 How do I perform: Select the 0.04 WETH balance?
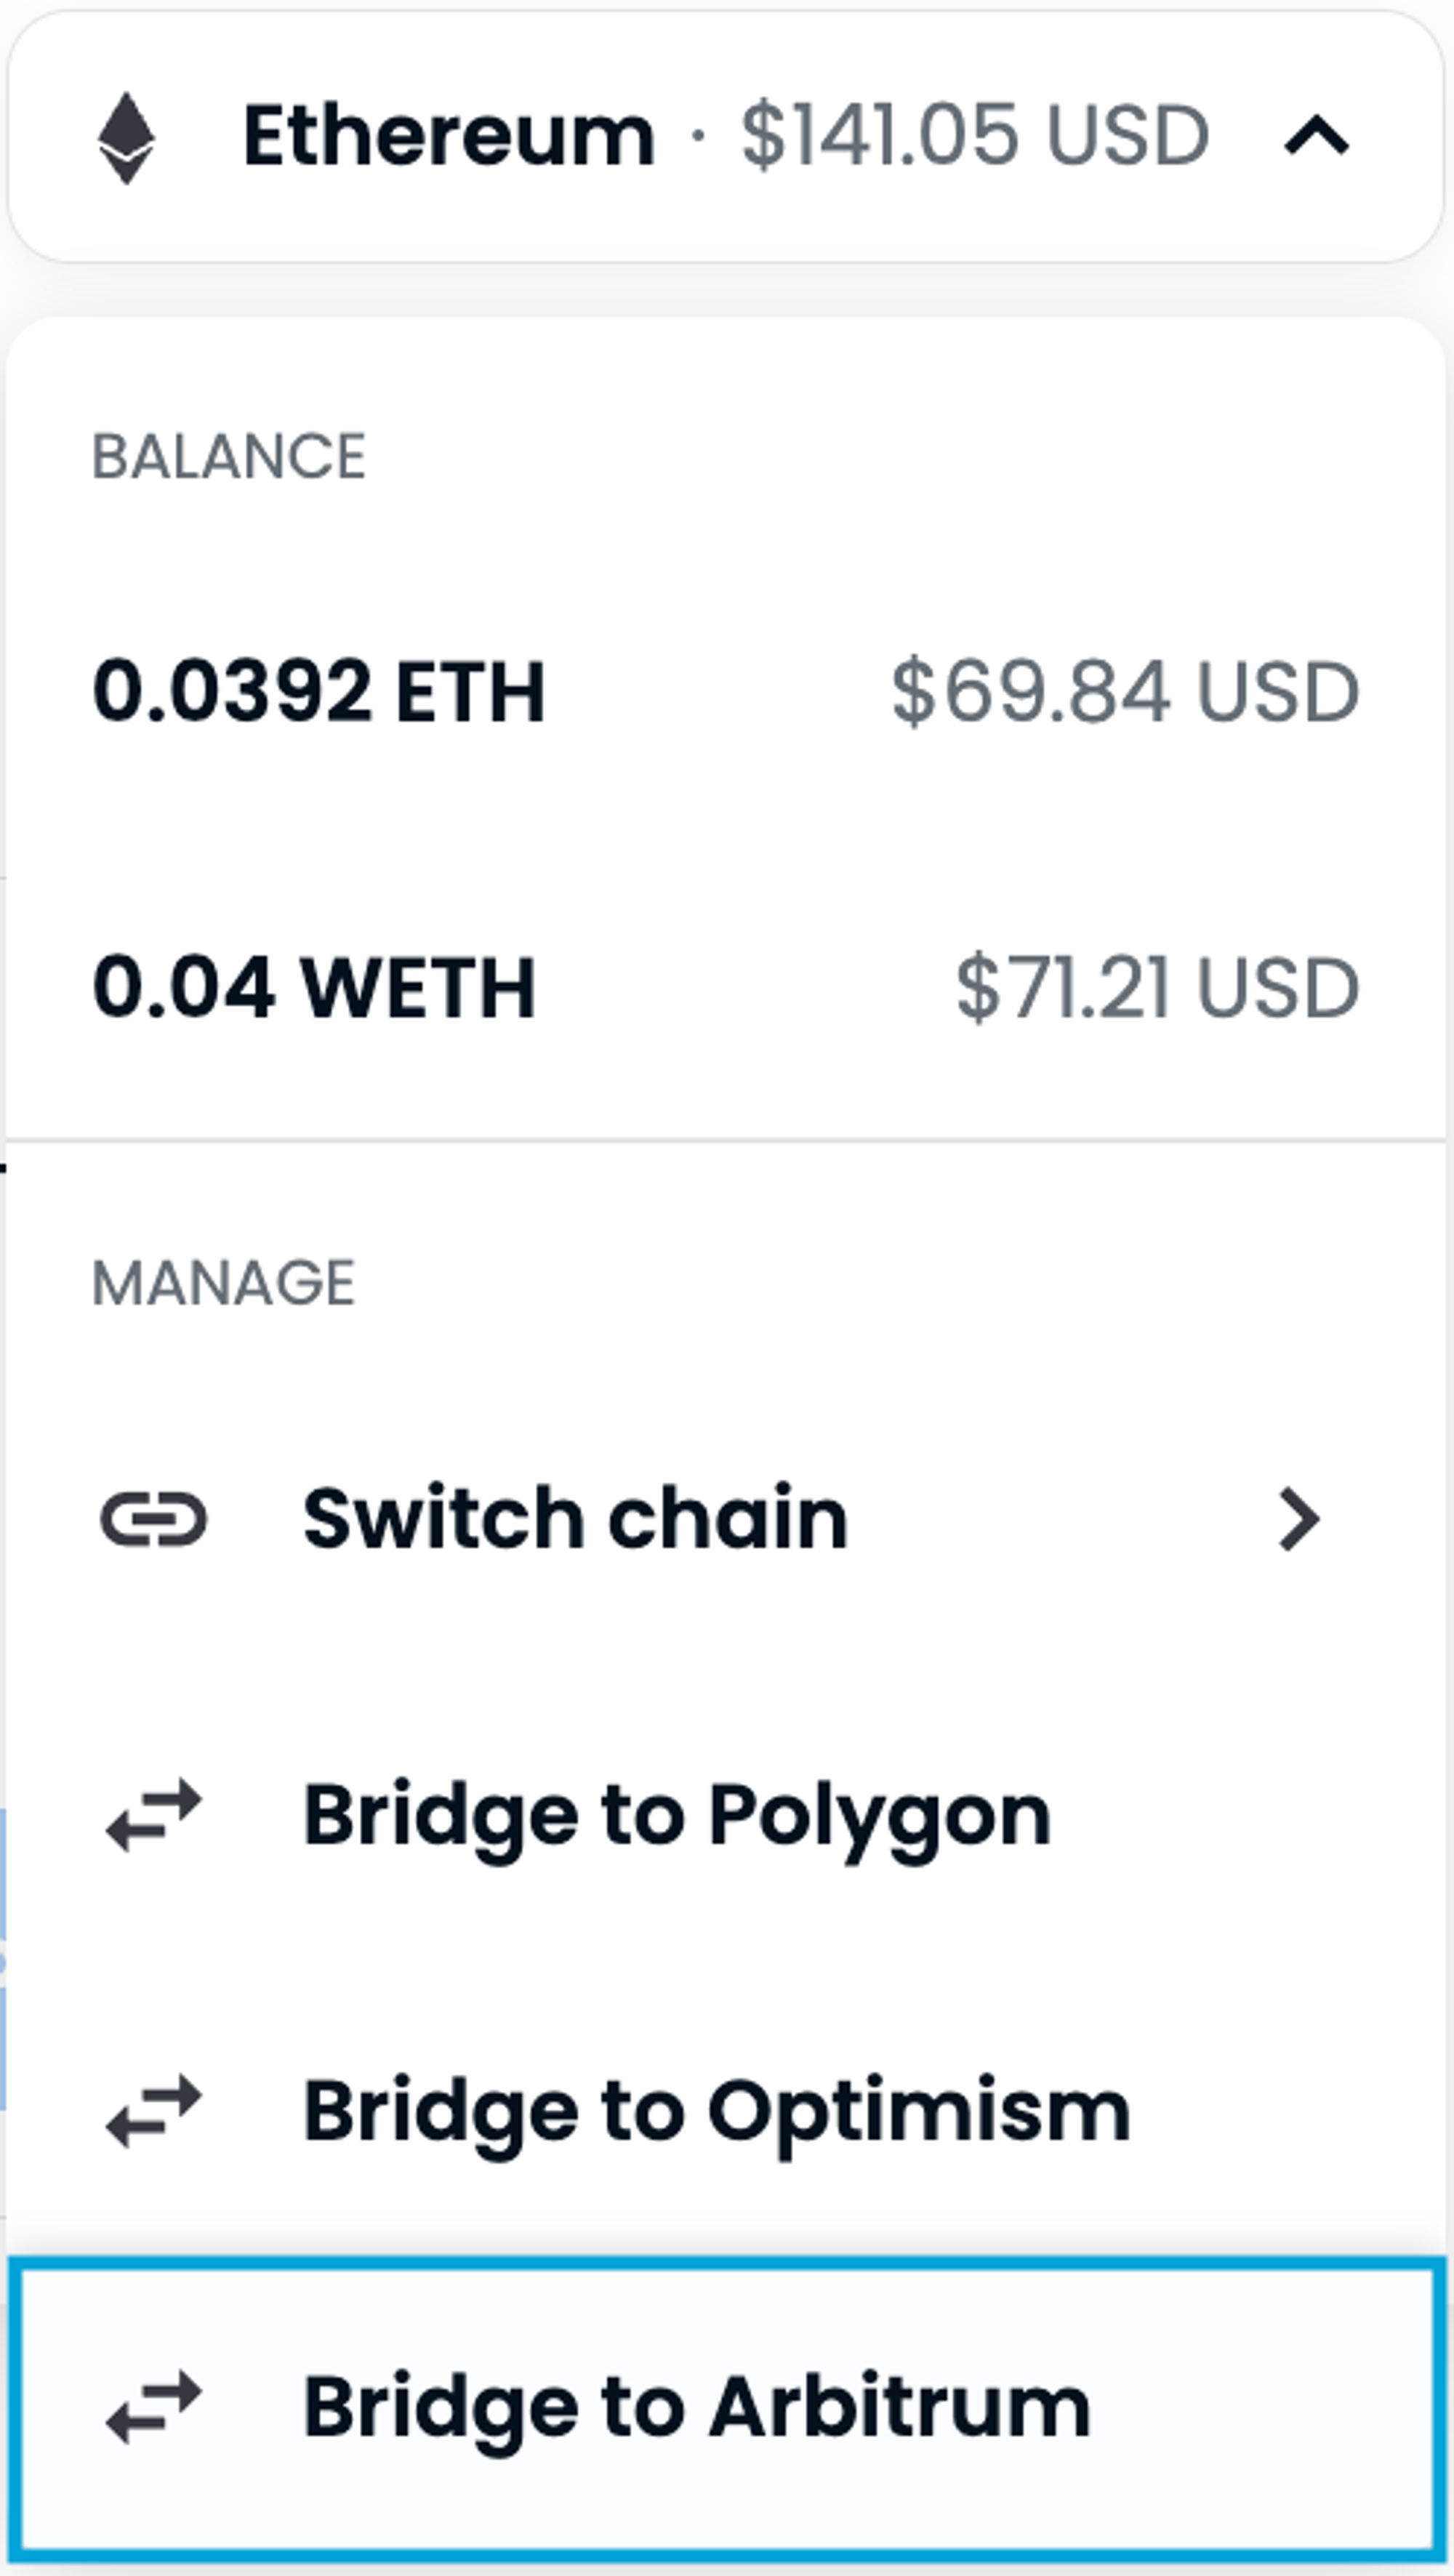(x=314, y=988)
